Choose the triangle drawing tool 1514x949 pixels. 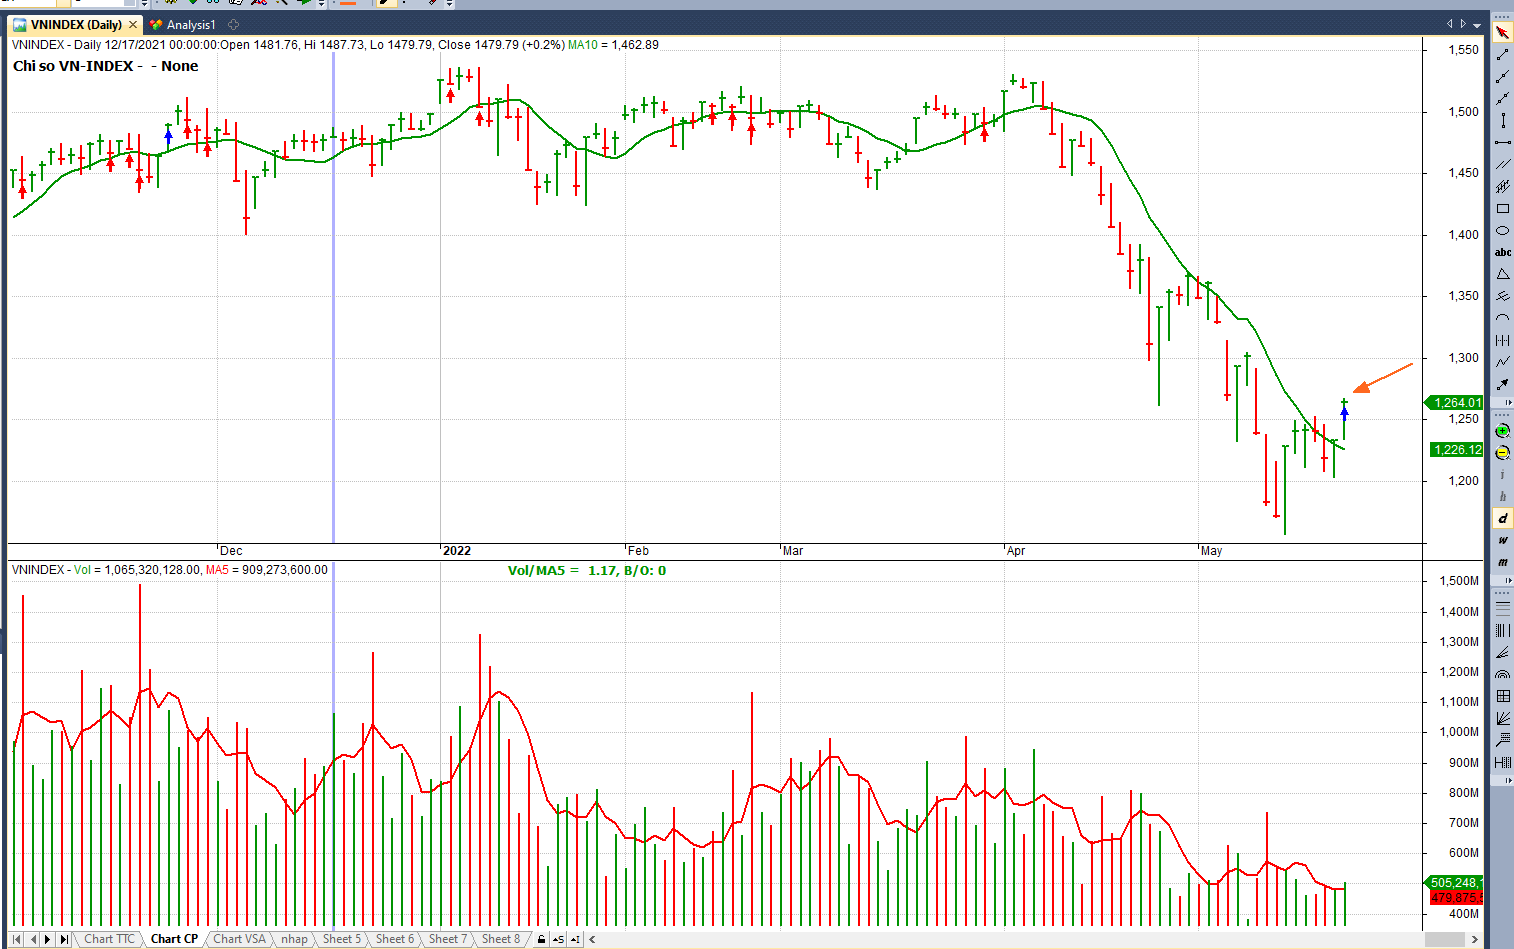pyautogui.click(x=1502, y=275)
